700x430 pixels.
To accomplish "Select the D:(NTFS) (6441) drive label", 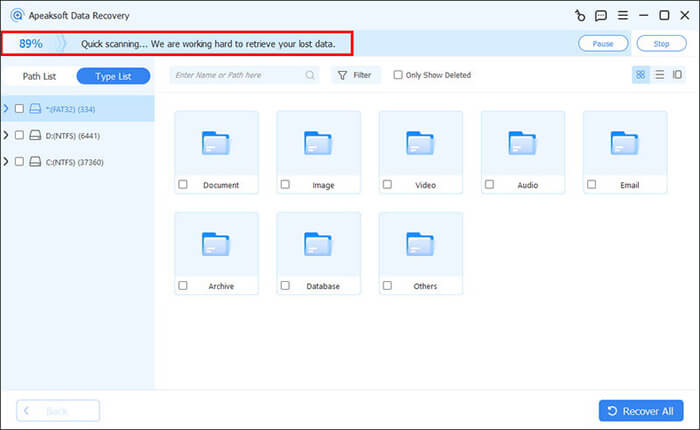I will click(x=73, y=135).
